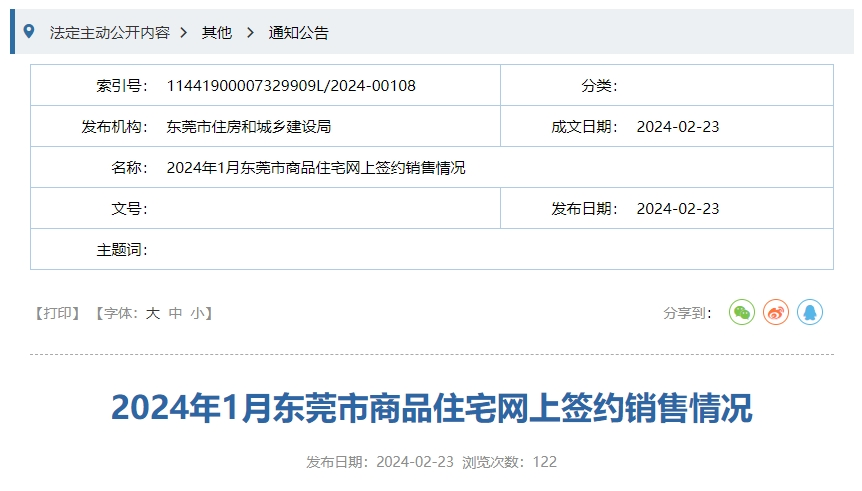Set font size to 小
Image resolution: width=862 pixels, height=491 pixels.
click(197, 313)
